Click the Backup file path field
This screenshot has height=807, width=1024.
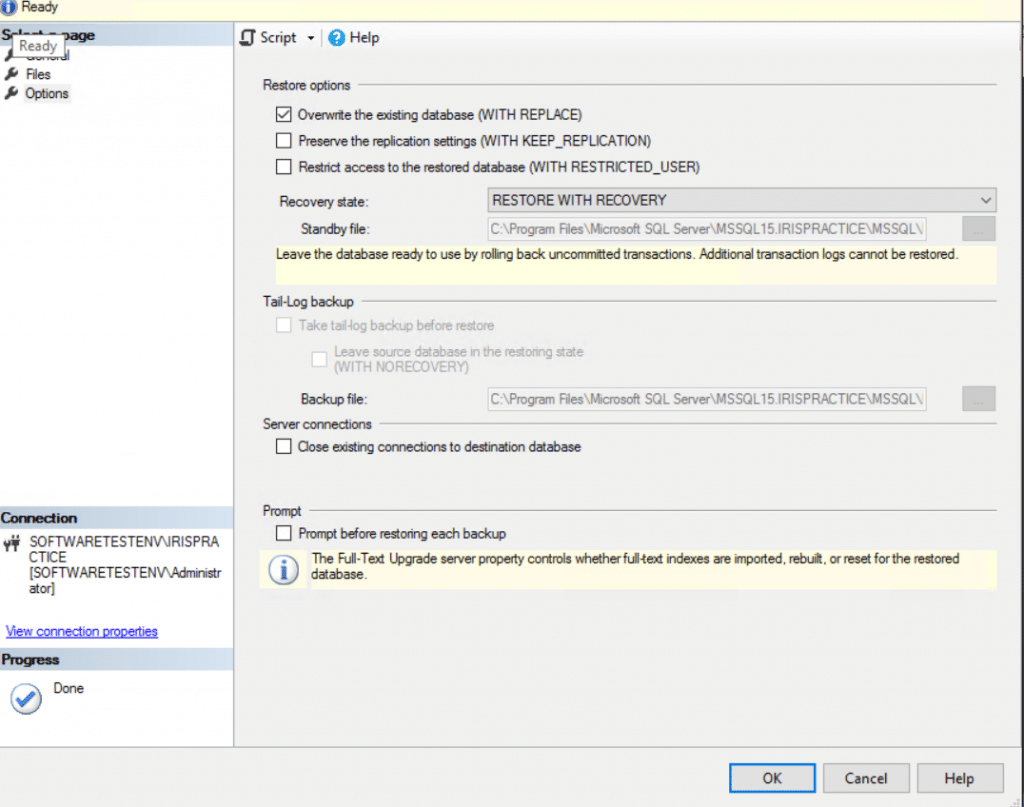[707, 399]
